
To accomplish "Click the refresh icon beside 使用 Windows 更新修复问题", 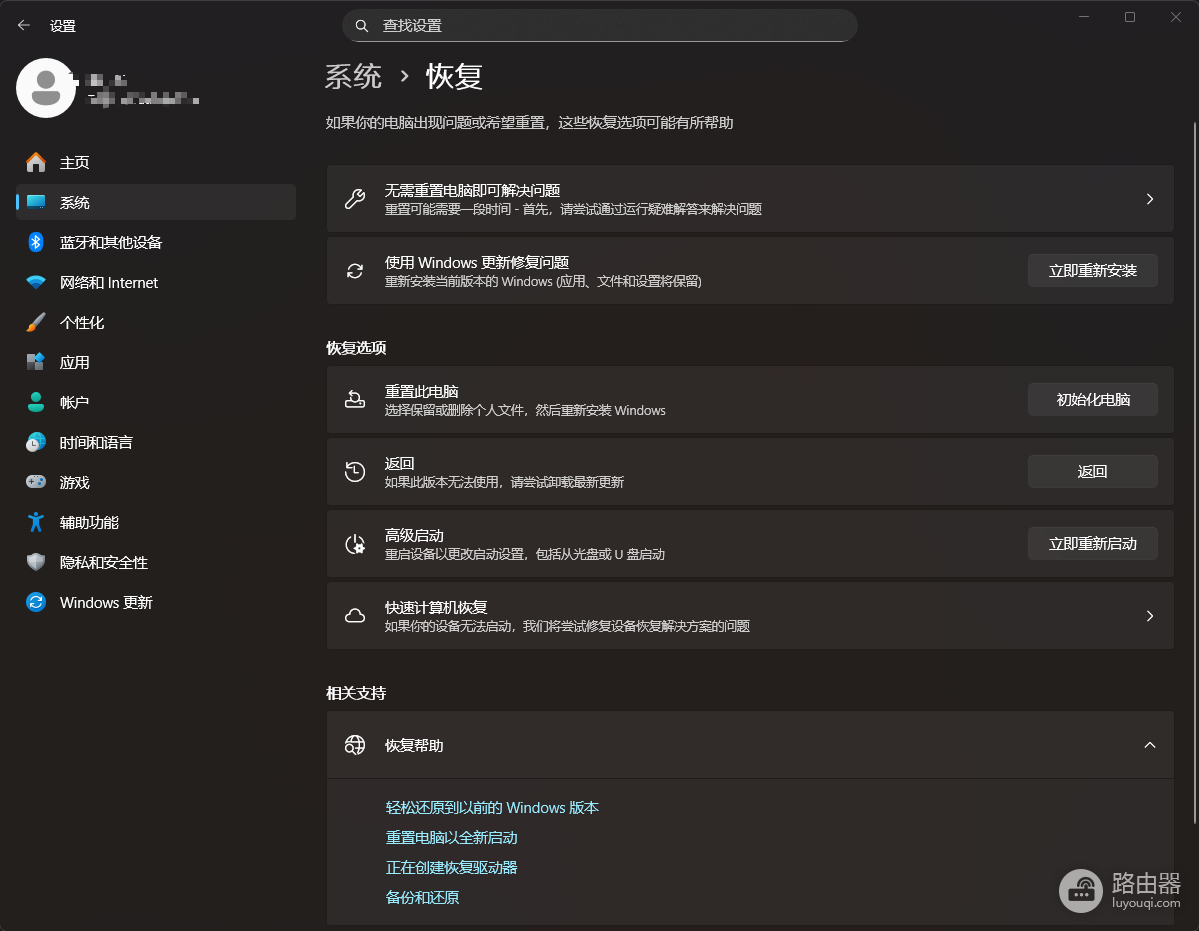I will (355, 271).
